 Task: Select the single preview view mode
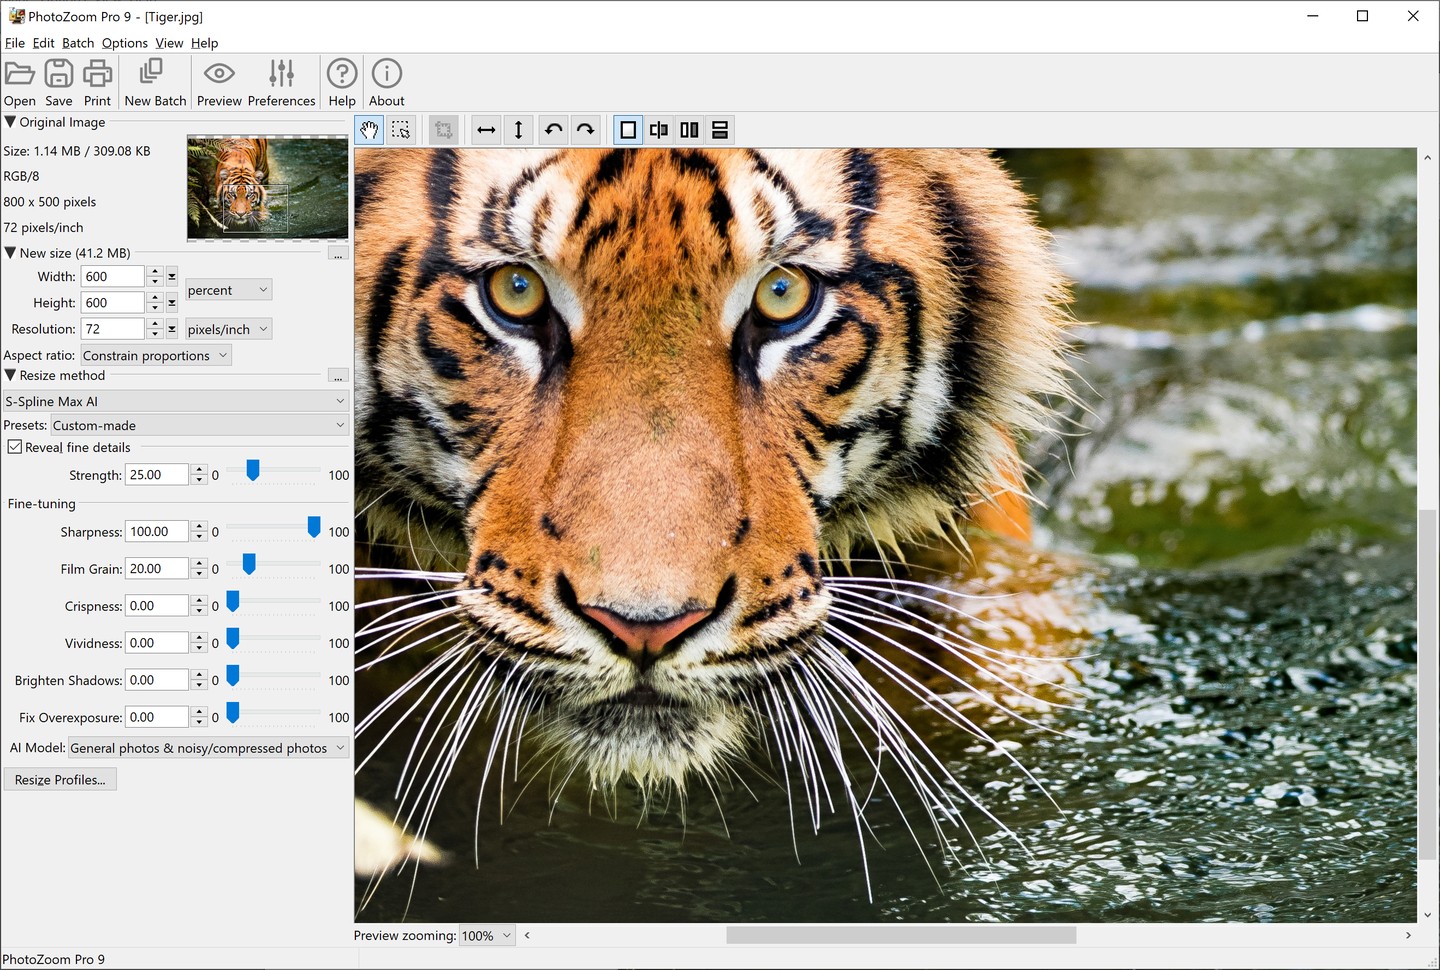coord(628,130)
